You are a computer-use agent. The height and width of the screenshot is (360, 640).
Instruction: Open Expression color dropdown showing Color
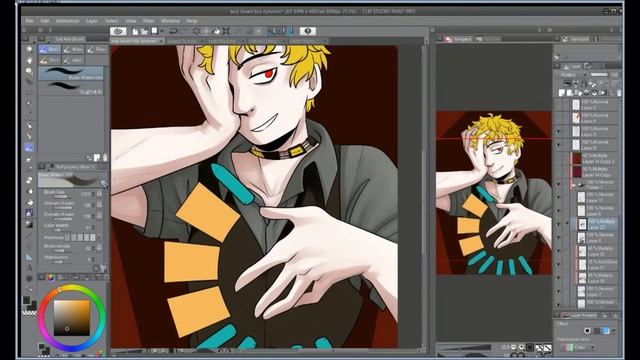point(579,347)
